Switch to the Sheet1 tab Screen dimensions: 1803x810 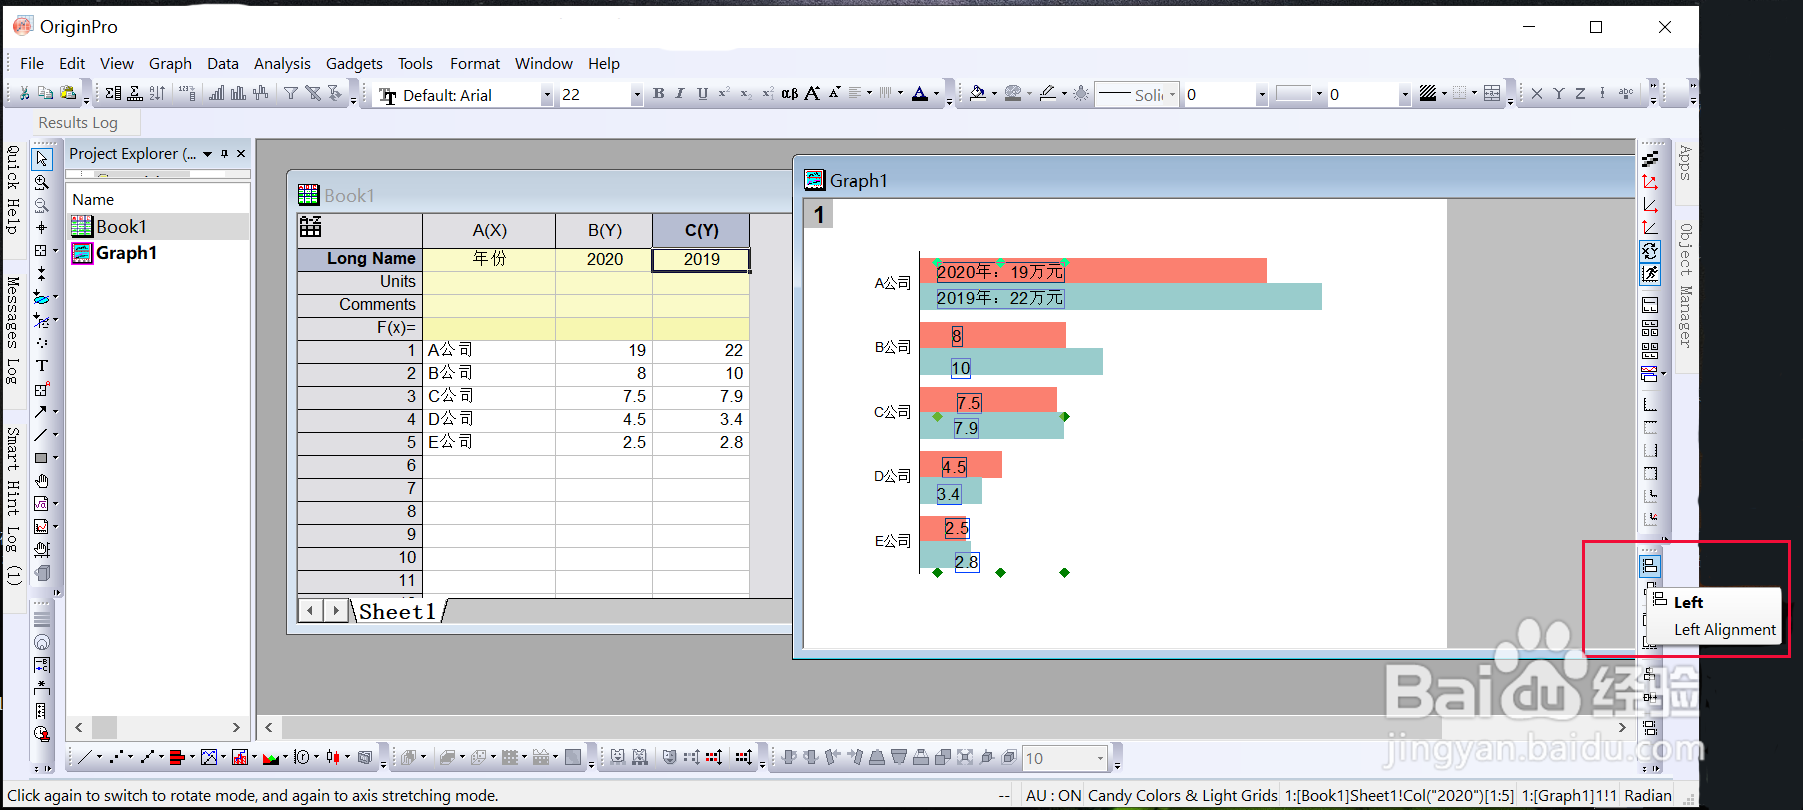[x=397, y=611]
